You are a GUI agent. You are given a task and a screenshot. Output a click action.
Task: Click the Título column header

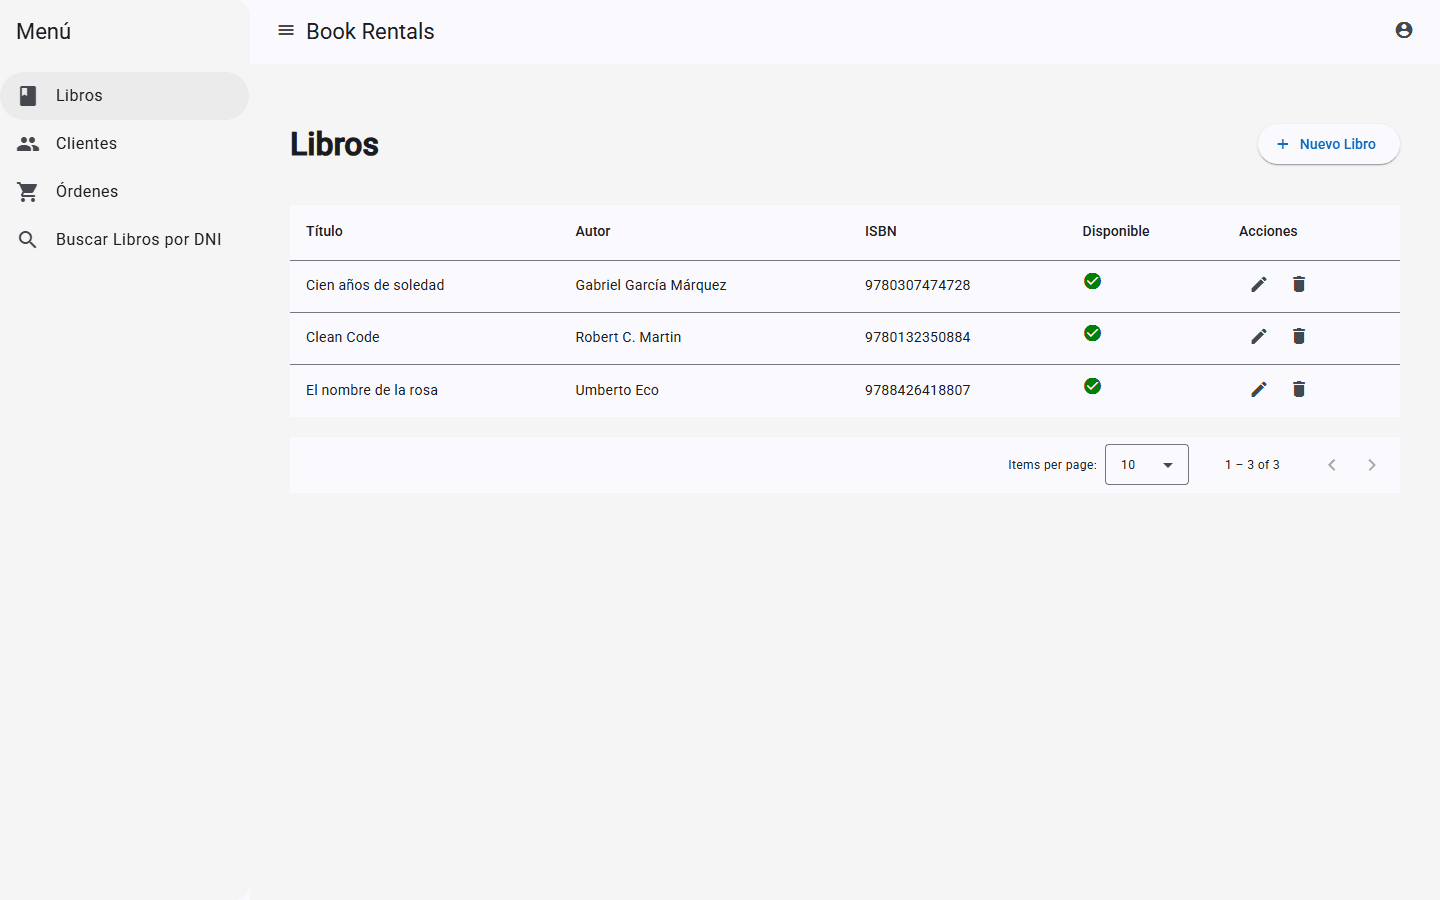(x=324, y=231)
